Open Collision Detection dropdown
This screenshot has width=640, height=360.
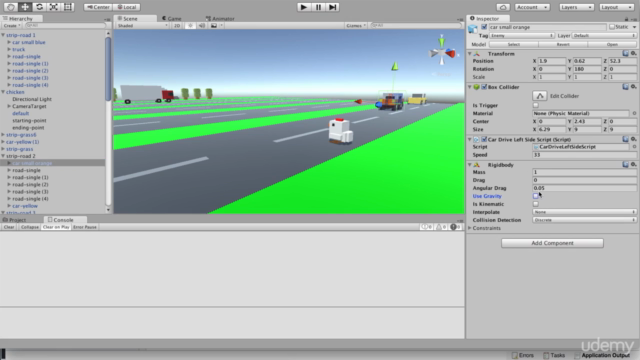[x=584, y=220]
